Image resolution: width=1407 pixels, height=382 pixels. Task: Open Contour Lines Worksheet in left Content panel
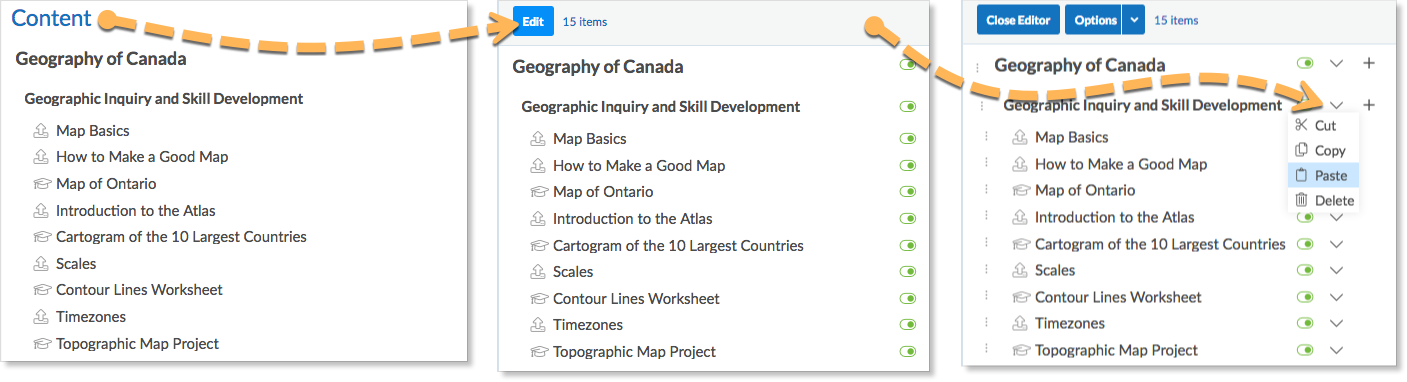pos(139,290)
